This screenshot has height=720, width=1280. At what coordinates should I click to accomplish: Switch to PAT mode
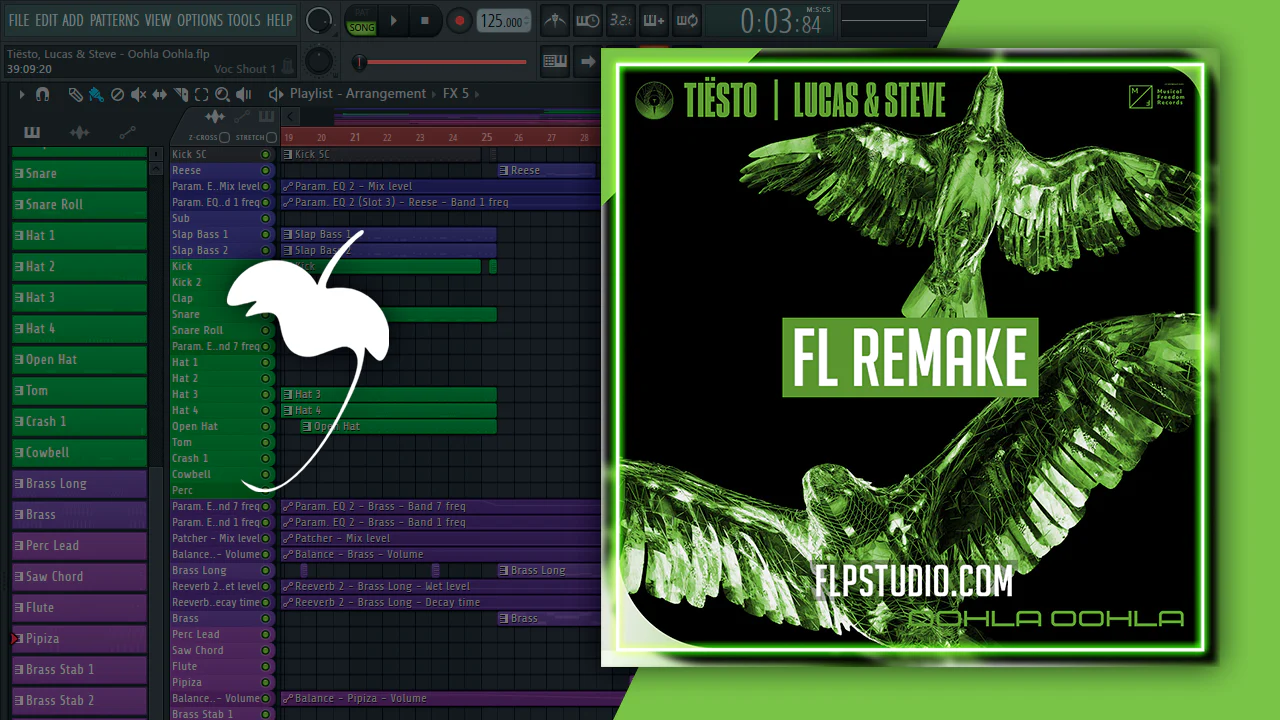(361, 13)
